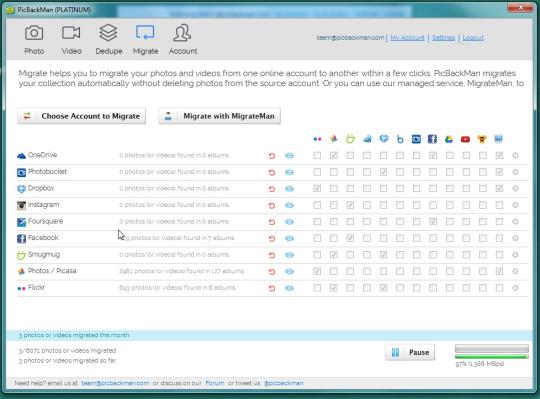
Task: Refresh the Photobucket account row
Action: [x=272, y=172]
